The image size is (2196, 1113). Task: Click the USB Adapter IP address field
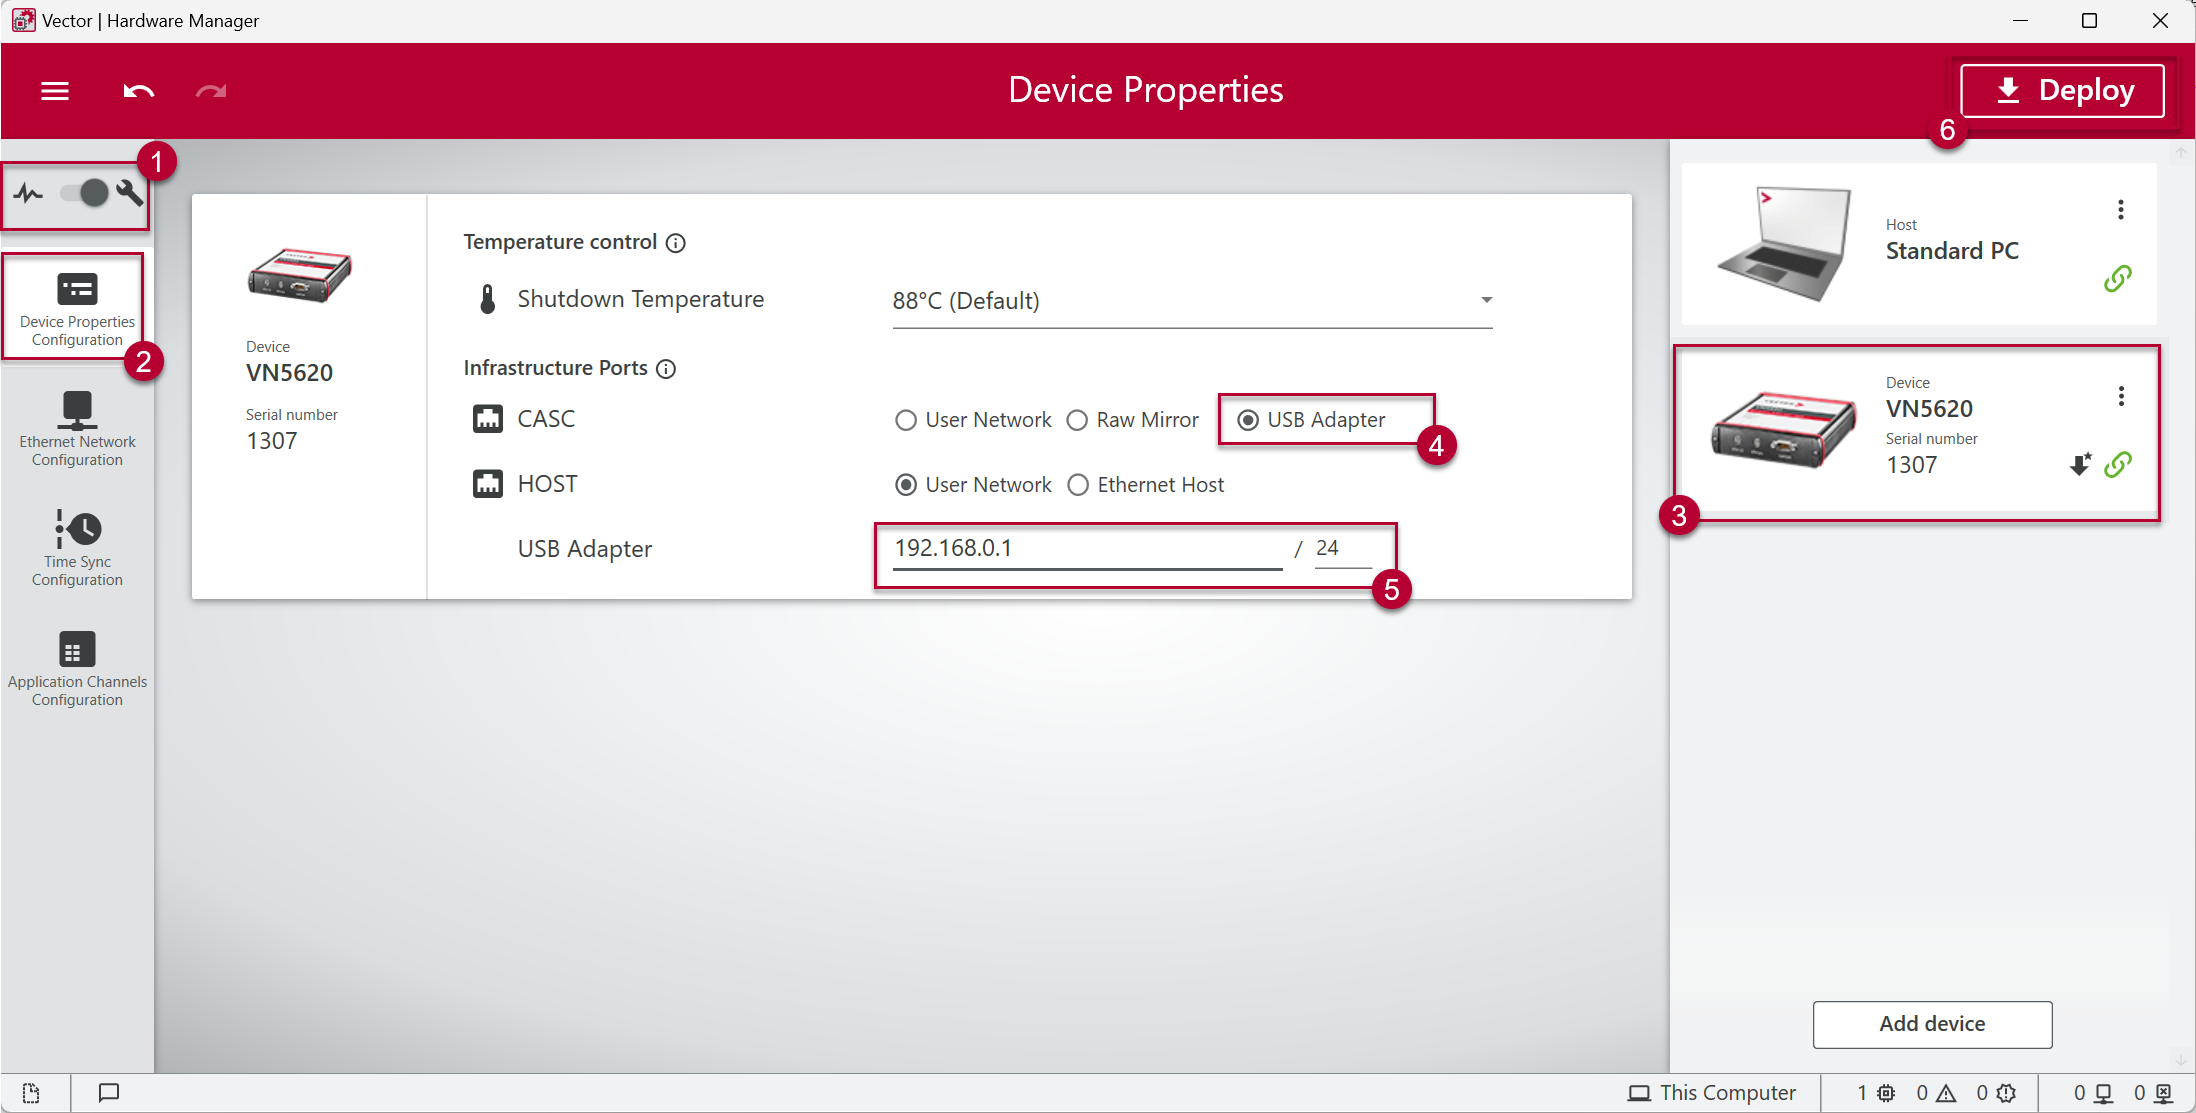coord(1086,548)
